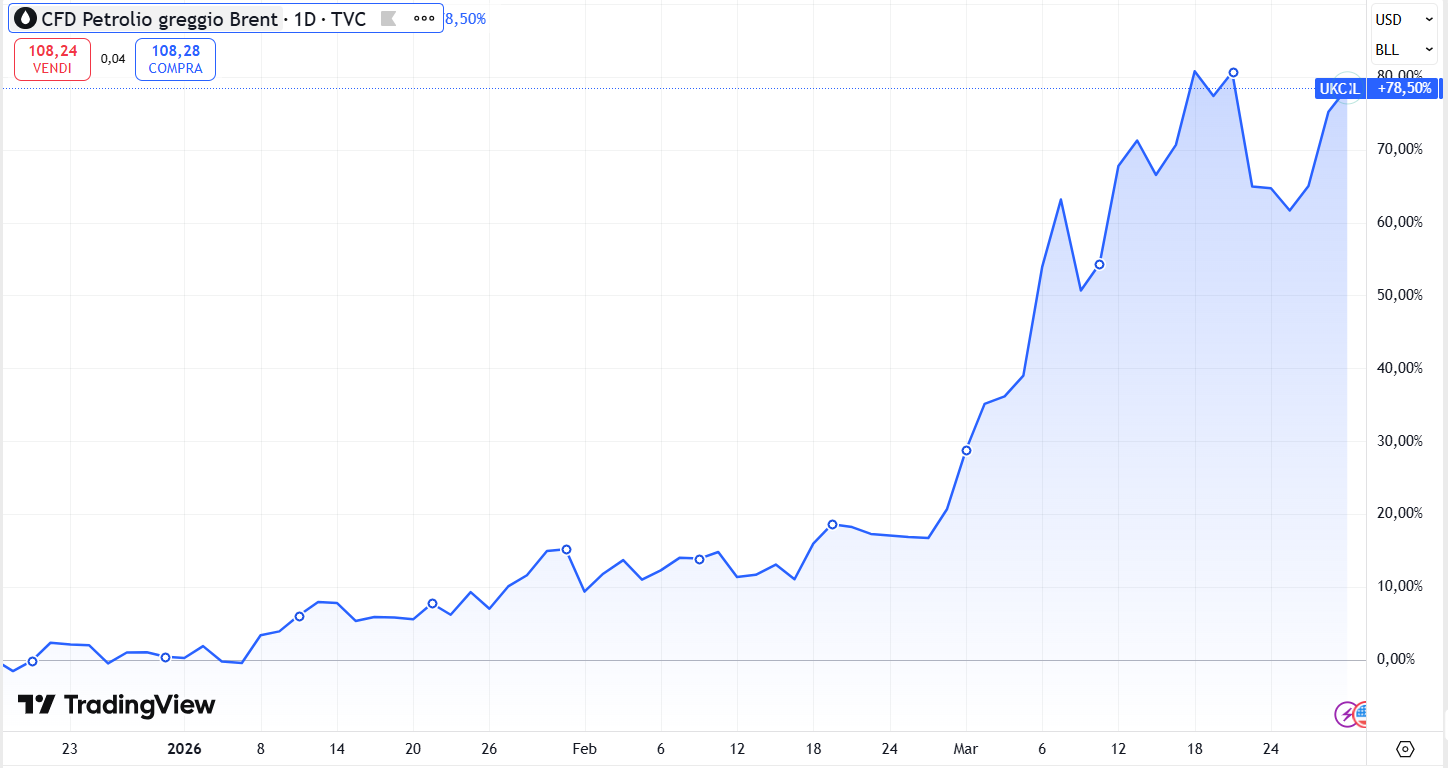The height and width of the screenshot is (768, 1448).
Task: Click the CFD Petrolio greggio Brent title
Action: pos(159,19)
